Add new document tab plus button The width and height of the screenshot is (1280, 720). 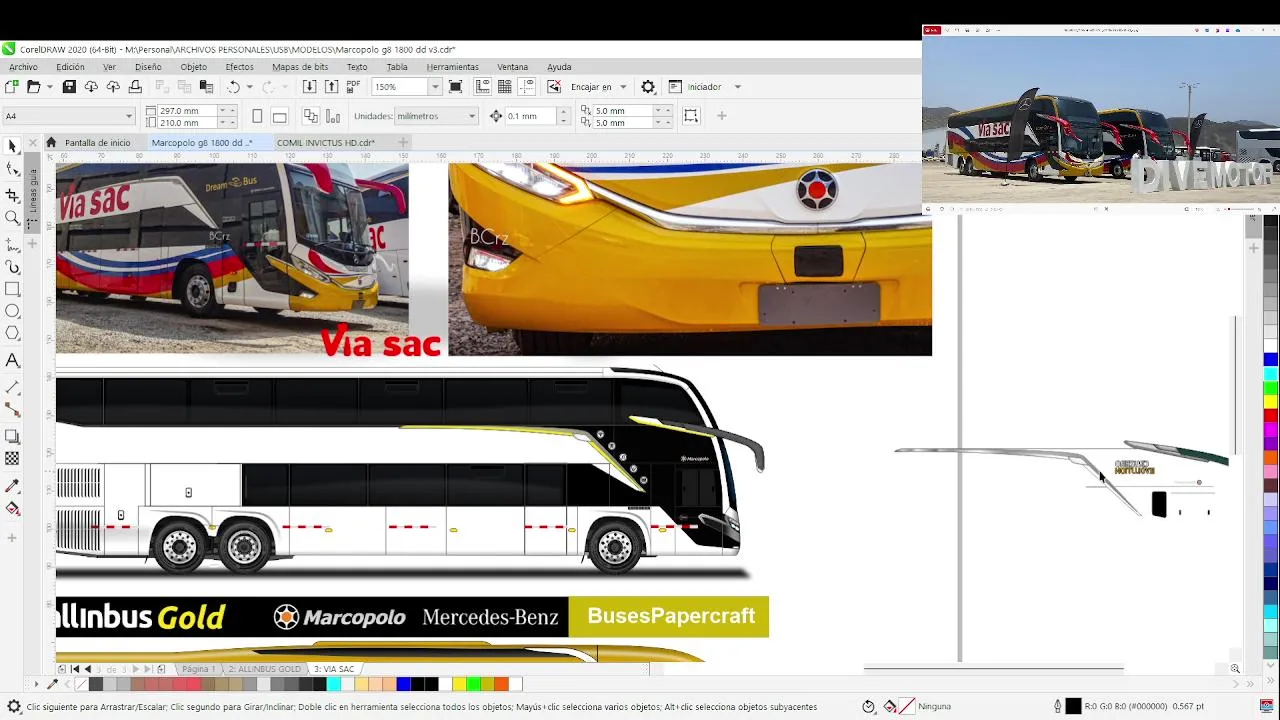(403, 143)
